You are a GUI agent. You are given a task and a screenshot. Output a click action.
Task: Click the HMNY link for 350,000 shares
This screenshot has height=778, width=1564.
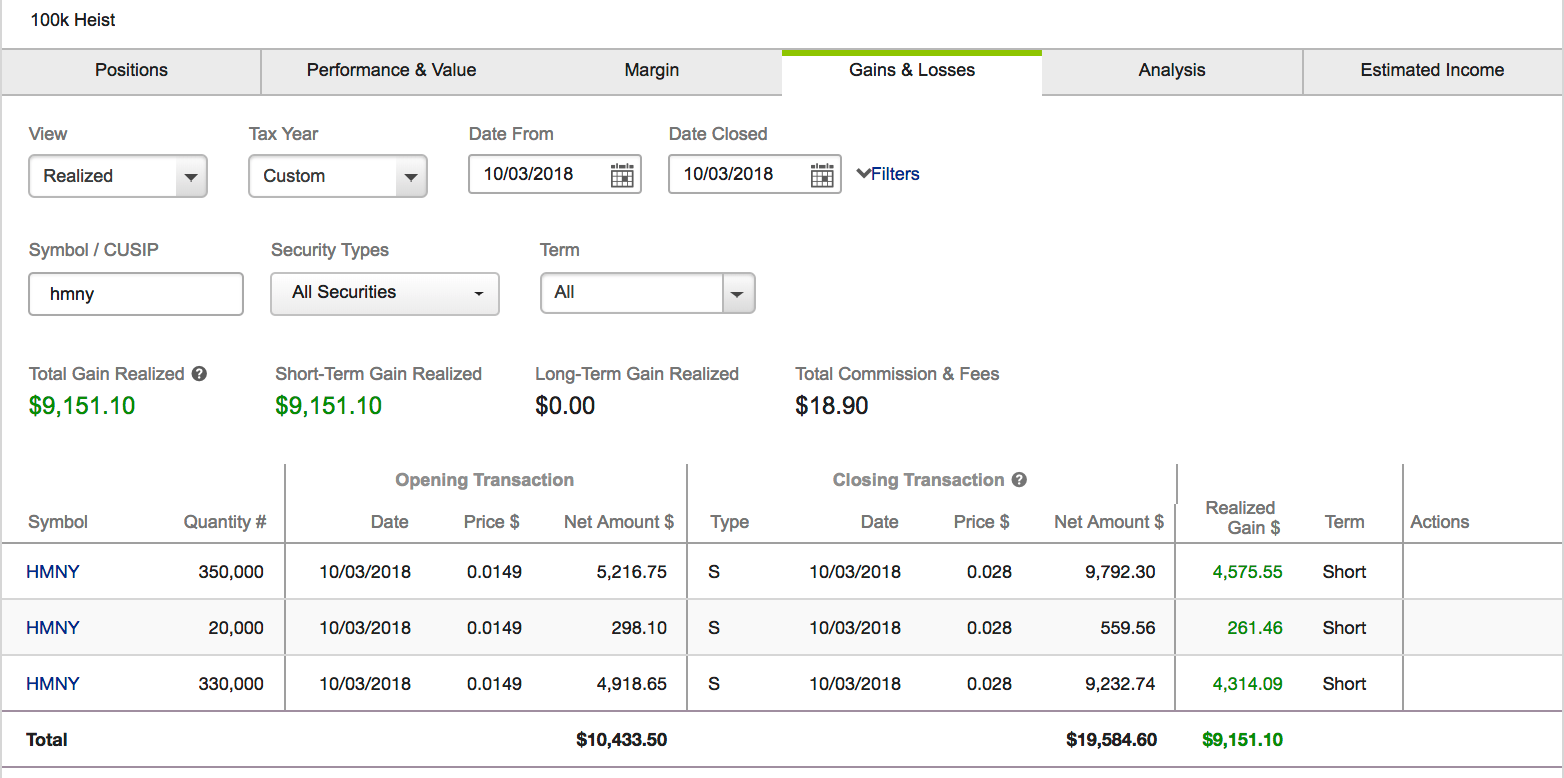tap(53, 572)
